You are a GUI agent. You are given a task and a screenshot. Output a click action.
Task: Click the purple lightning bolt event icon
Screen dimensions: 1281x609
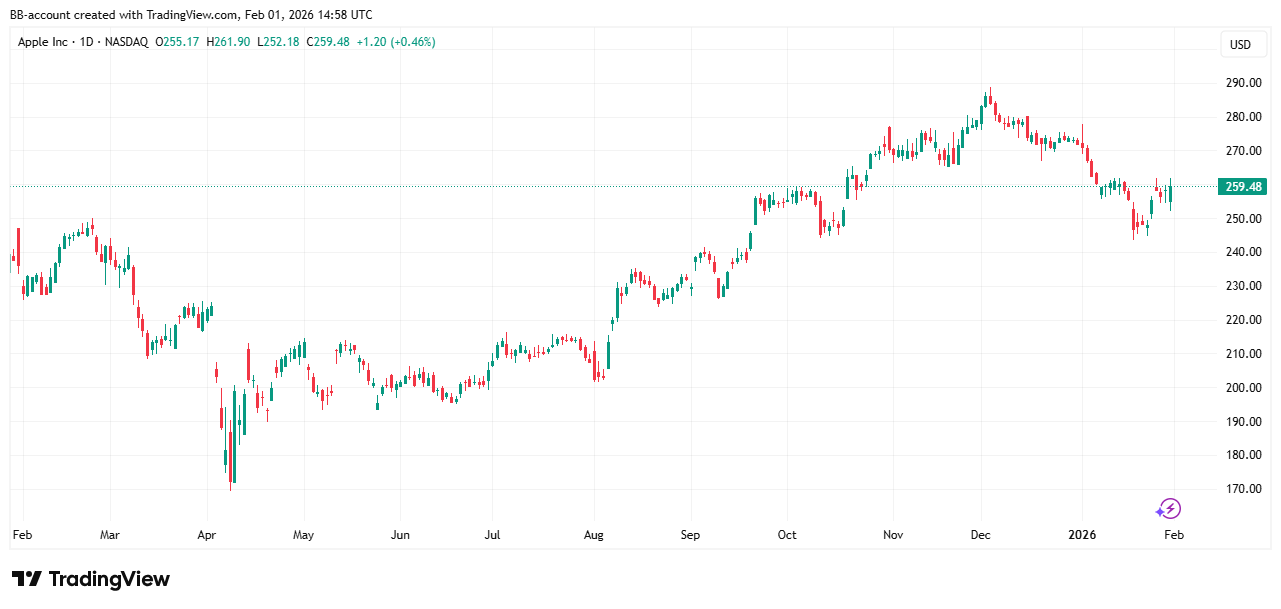pos(1169,509)
